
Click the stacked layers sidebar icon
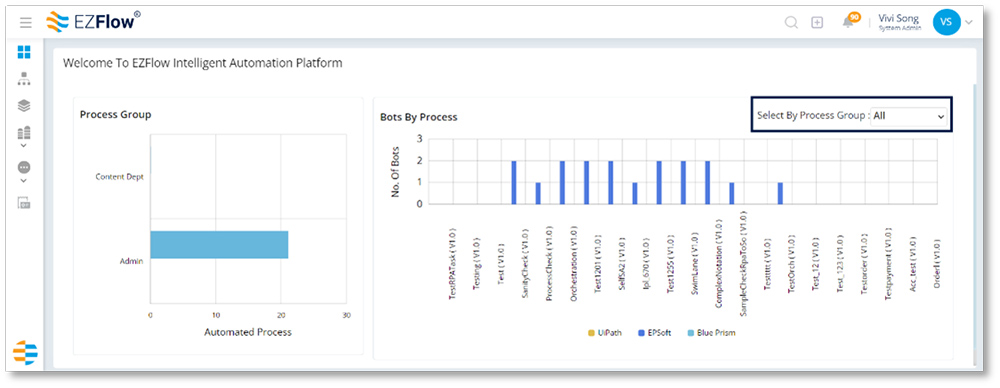pos(24,105)
